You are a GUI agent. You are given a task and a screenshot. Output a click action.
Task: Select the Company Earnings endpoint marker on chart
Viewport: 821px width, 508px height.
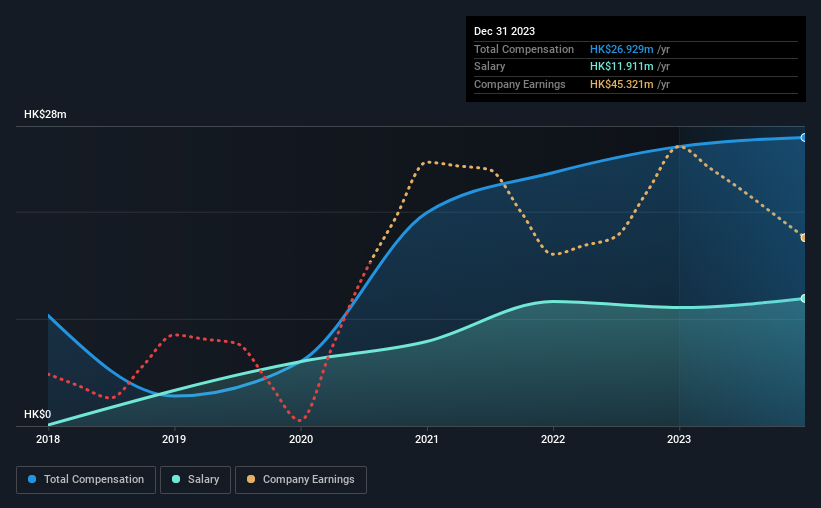point(803,238)
